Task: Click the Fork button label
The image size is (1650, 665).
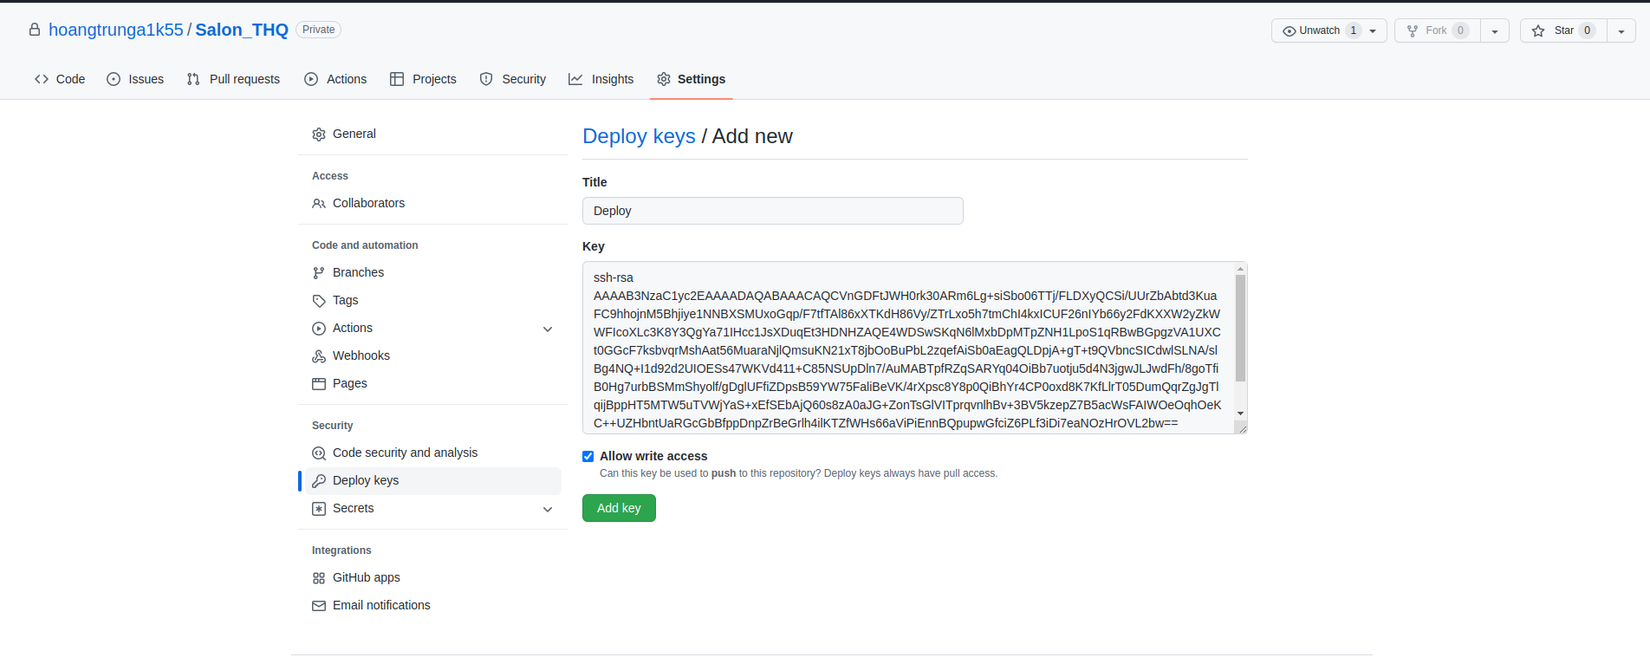Action: click(x=1436, y=31)
